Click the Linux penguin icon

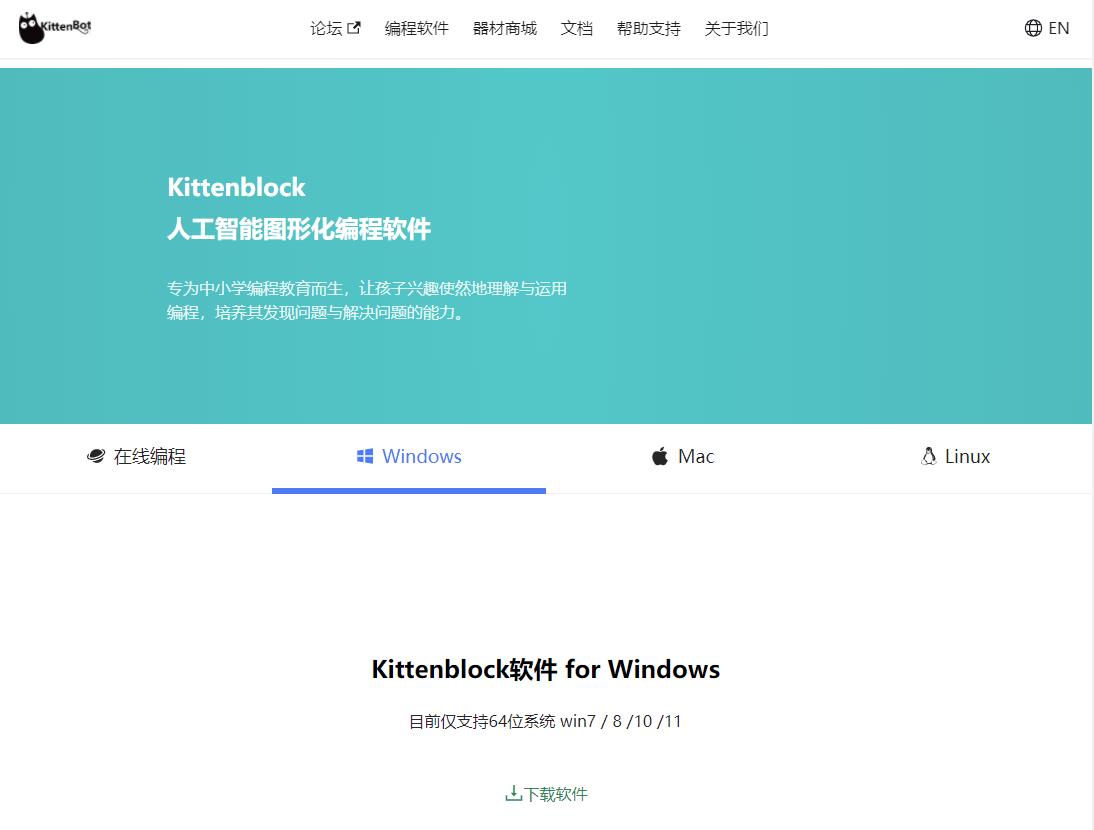(x=929, y=456)
